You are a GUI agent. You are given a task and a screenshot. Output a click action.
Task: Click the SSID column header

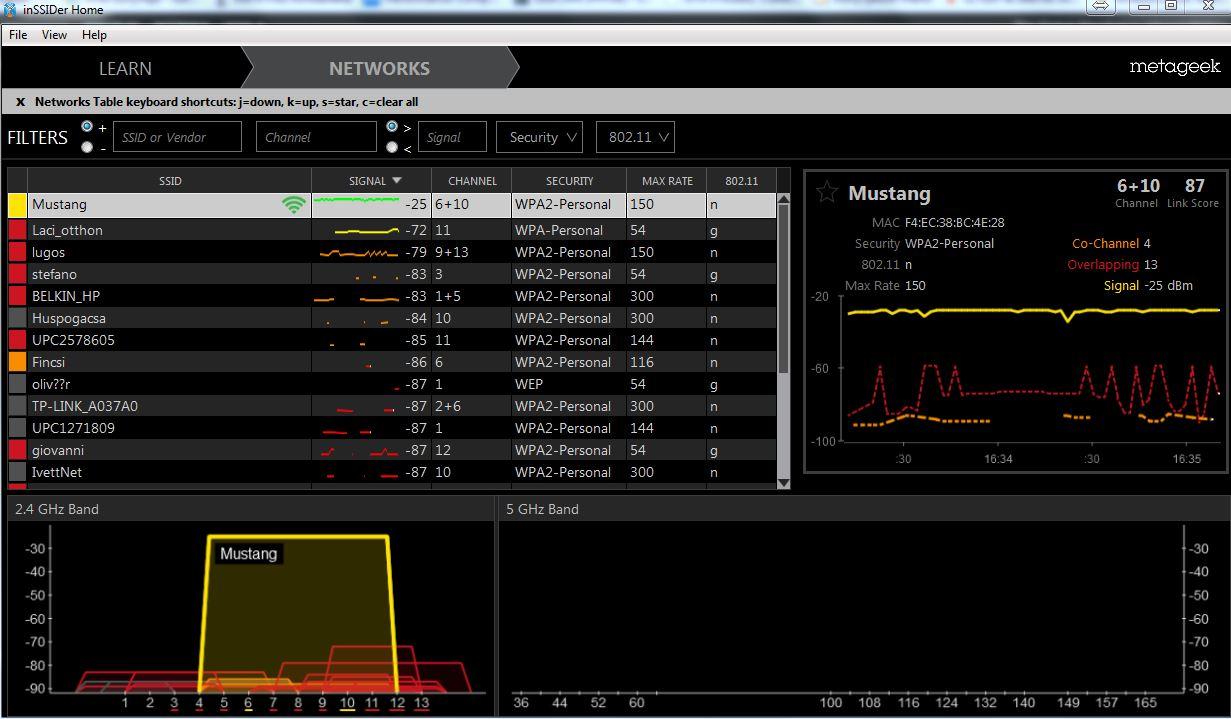[x=170, y=181]
